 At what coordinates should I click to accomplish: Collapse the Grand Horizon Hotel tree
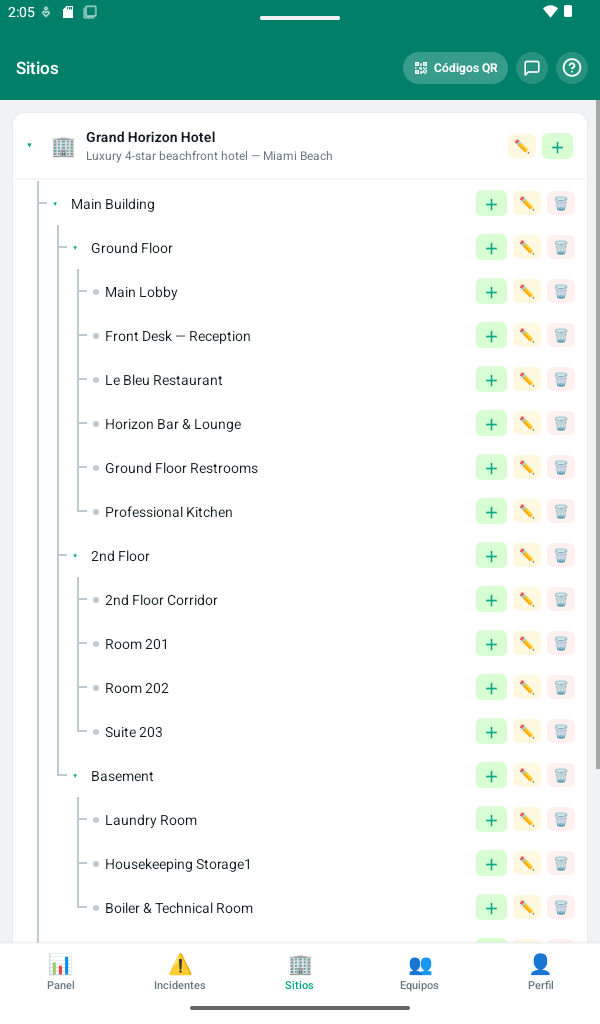click(x=29, y=145)
